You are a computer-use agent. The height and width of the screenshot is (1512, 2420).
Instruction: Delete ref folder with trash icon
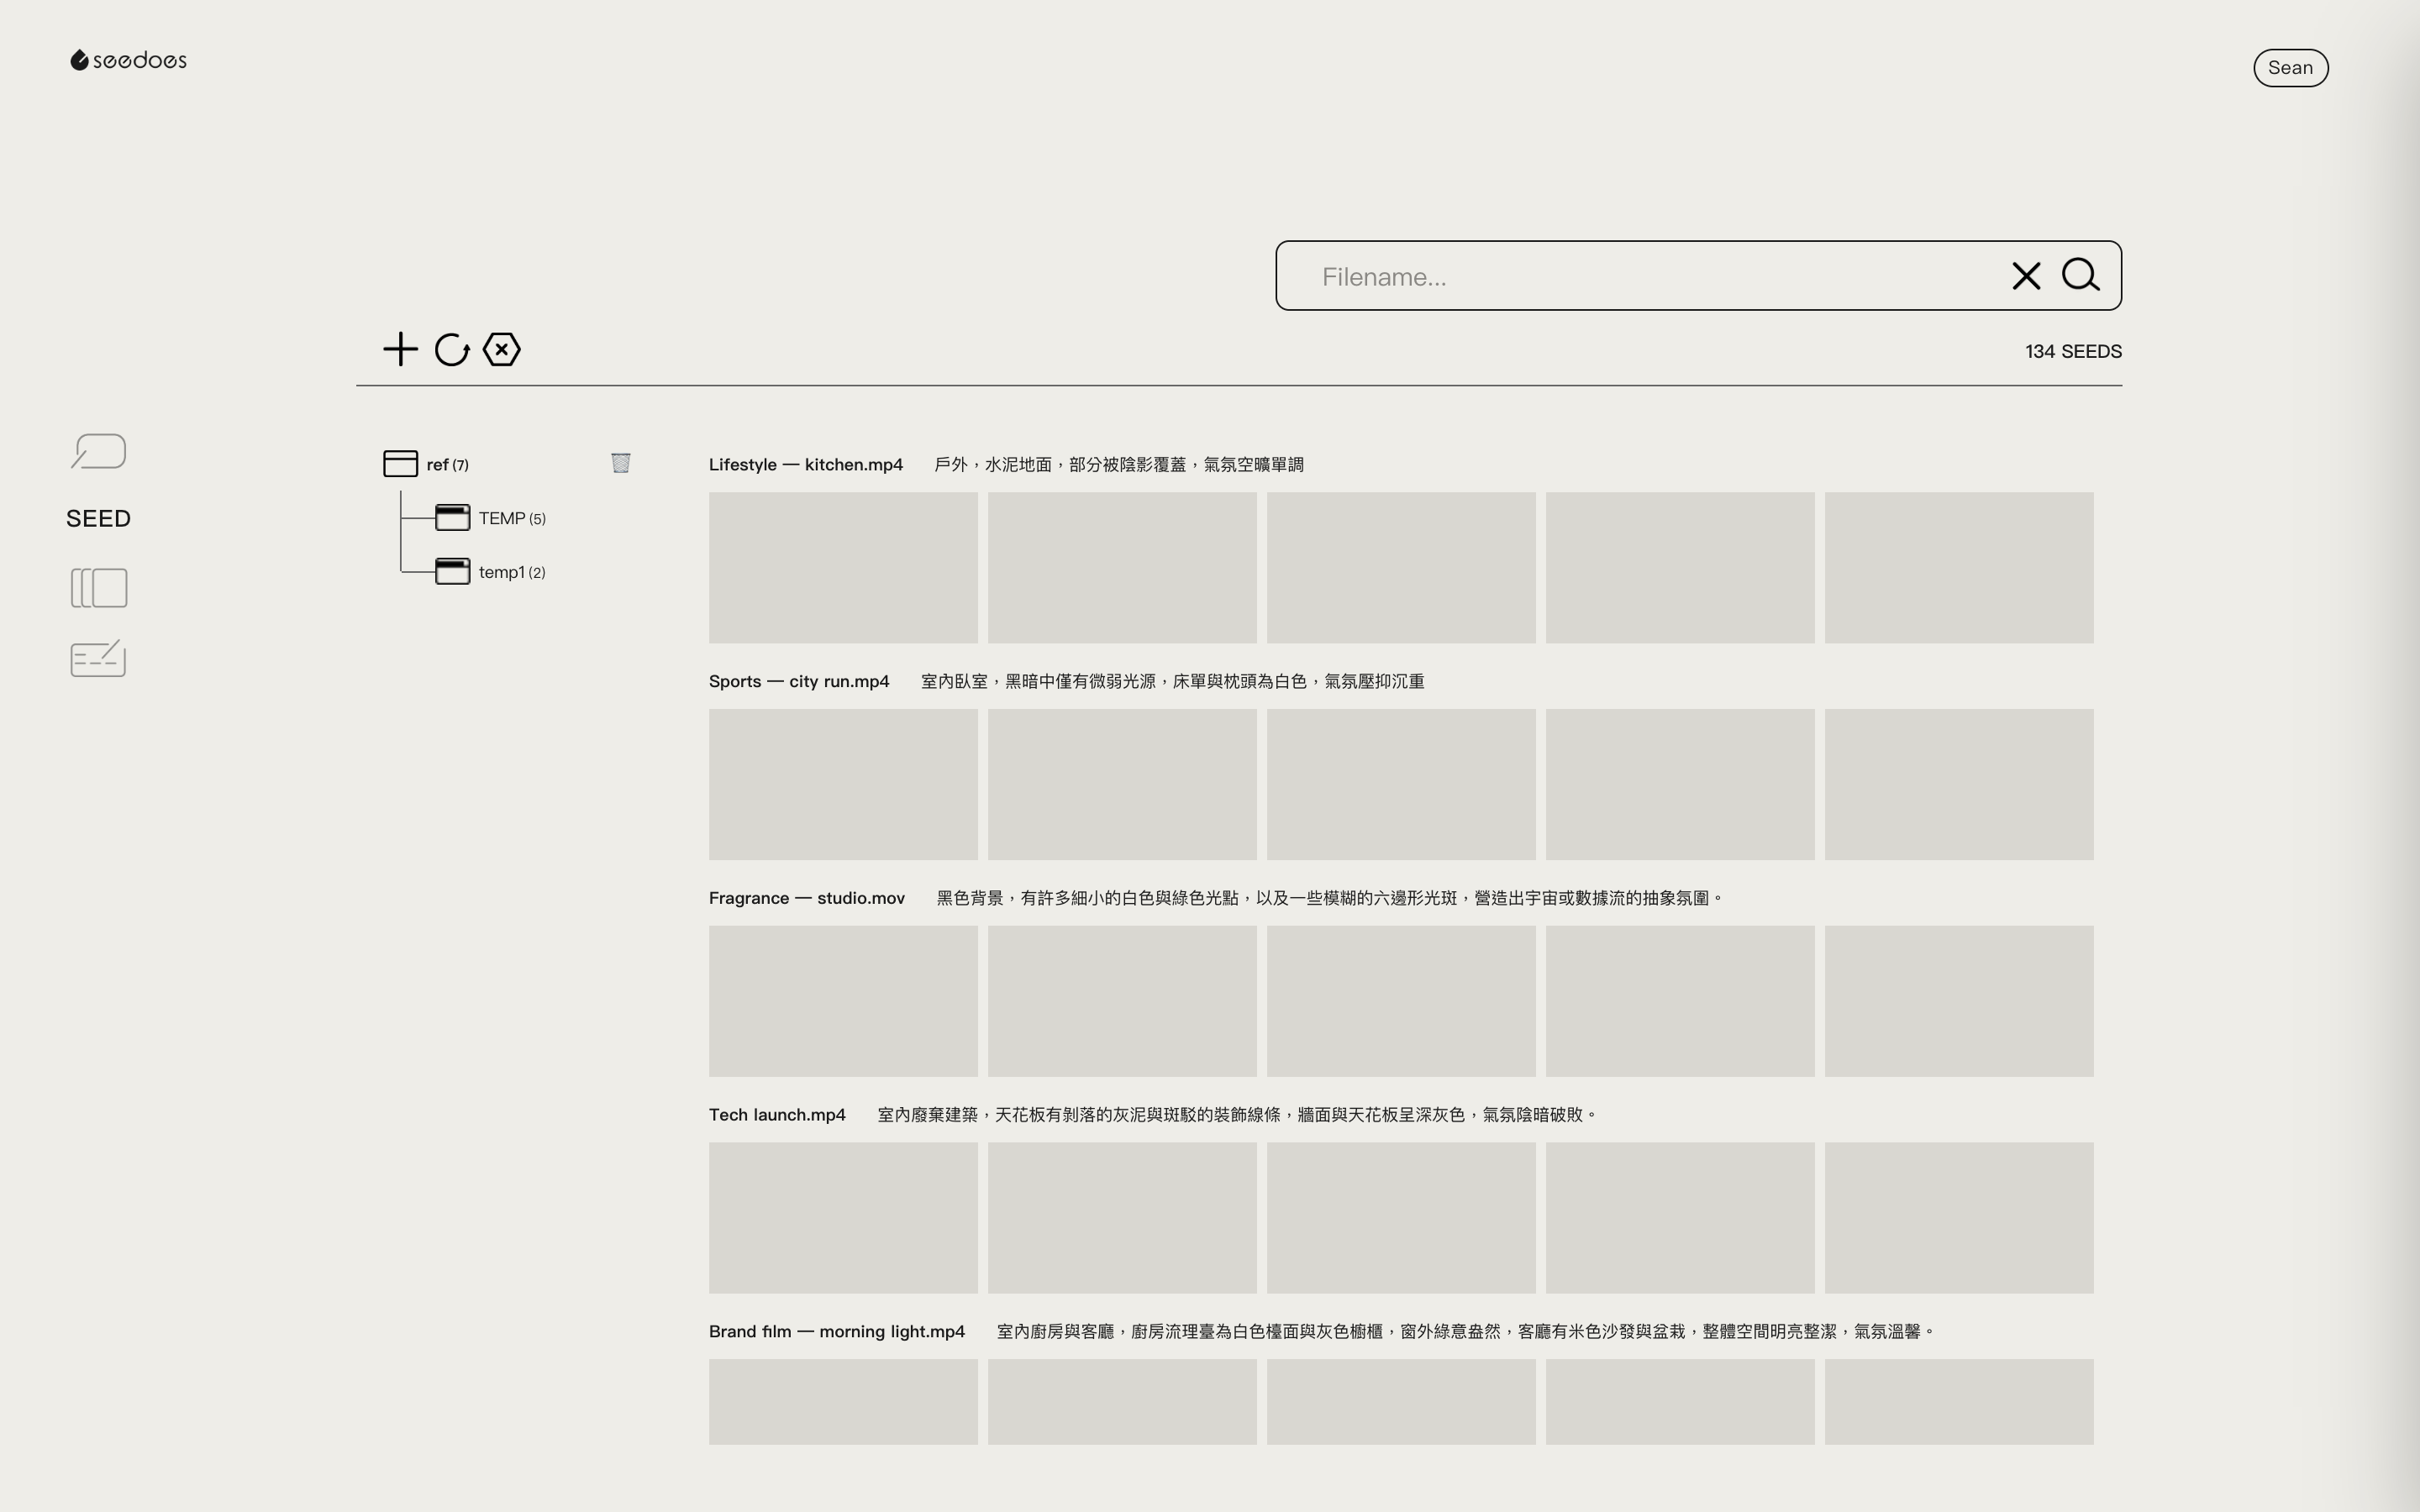tap(621, 462)
